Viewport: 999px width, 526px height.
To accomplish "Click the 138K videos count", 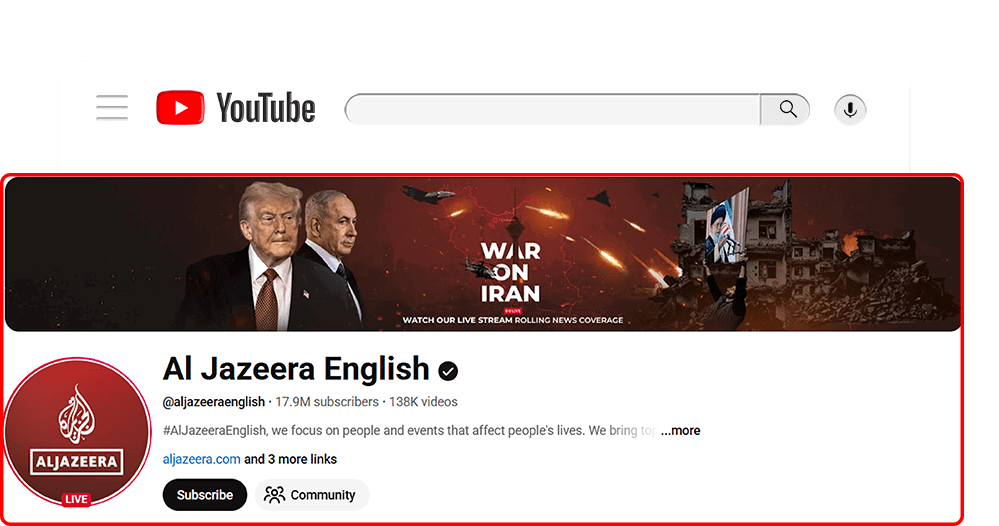I will (423, 402).
